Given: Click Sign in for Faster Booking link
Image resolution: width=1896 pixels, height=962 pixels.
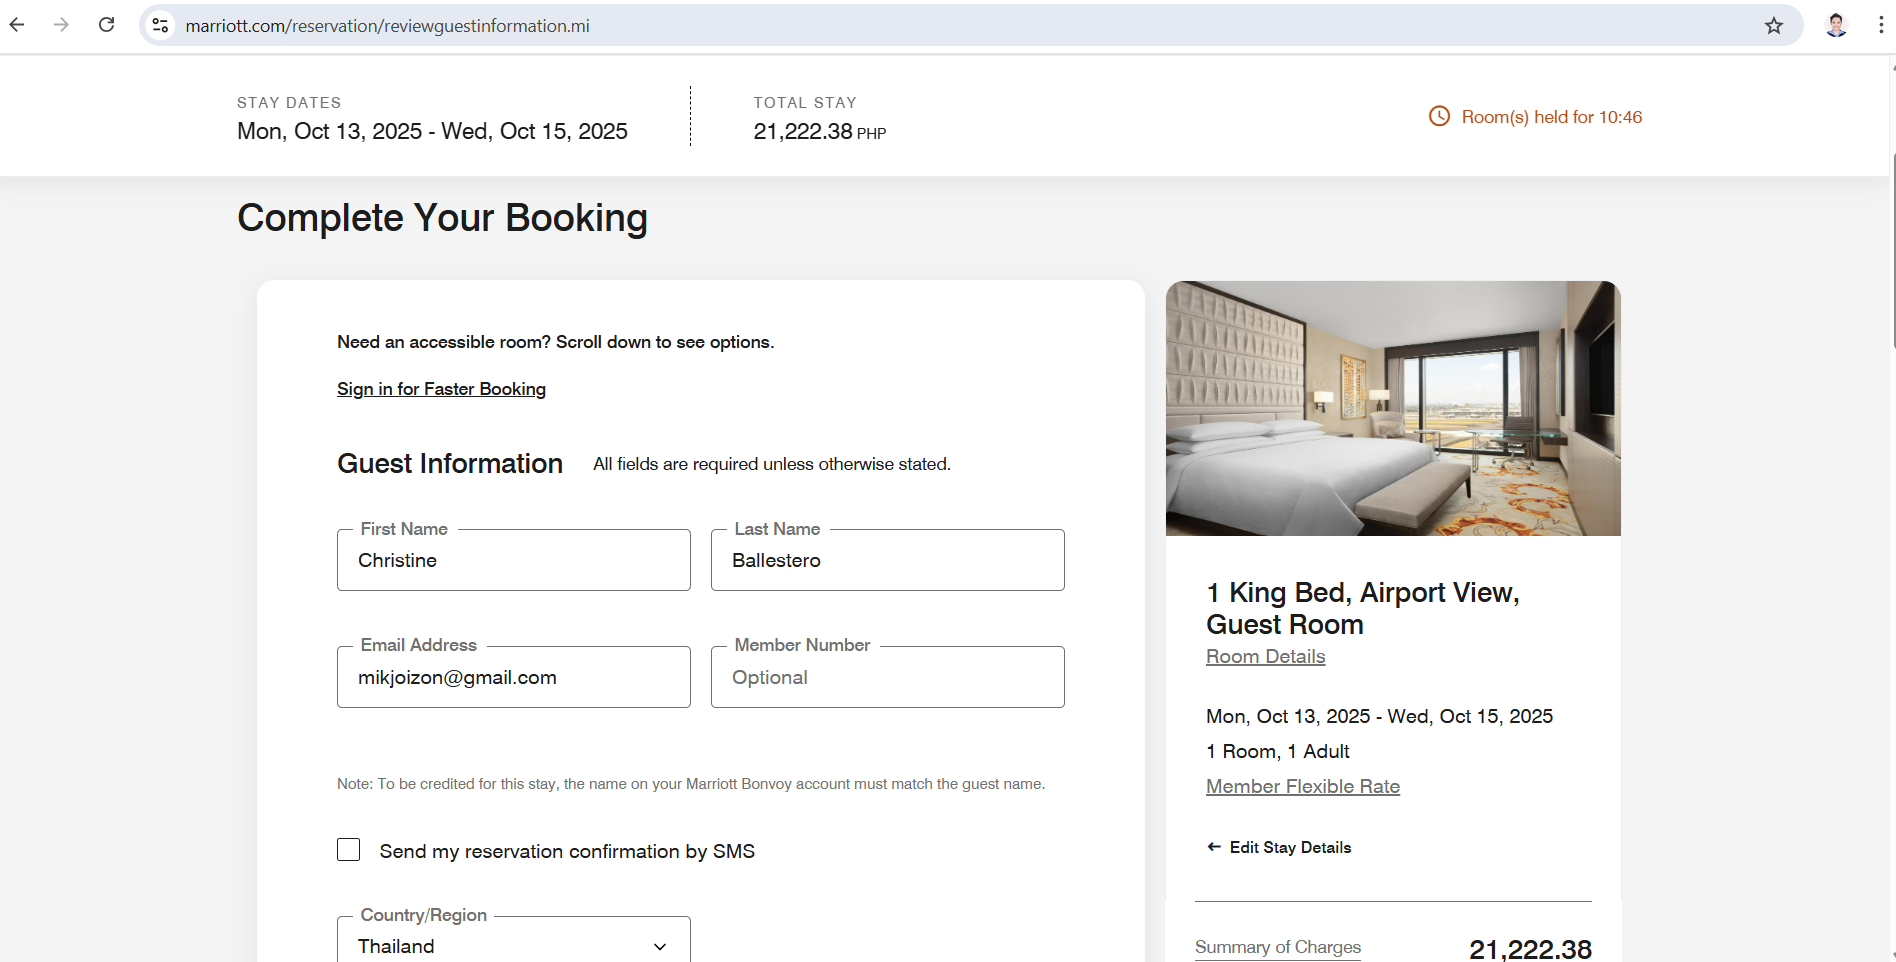Looking at the screenshot, I should tap(441, 389).
